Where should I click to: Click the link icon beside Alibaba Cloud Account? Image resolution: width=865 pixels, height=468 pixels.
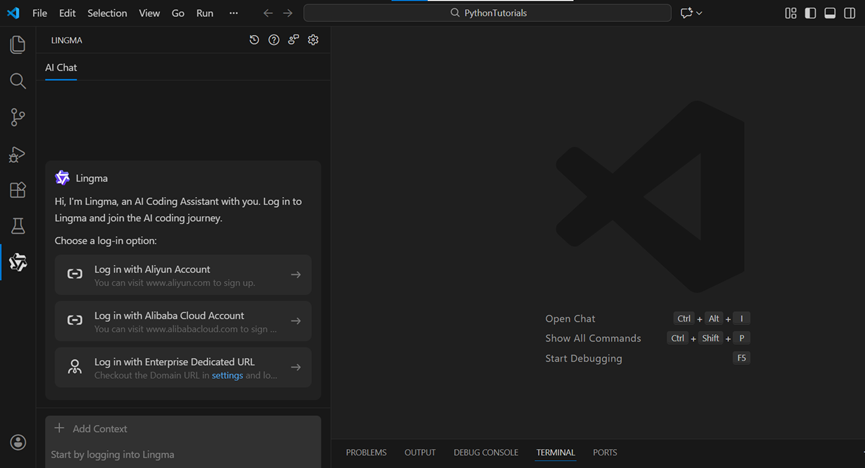(74, 320)
